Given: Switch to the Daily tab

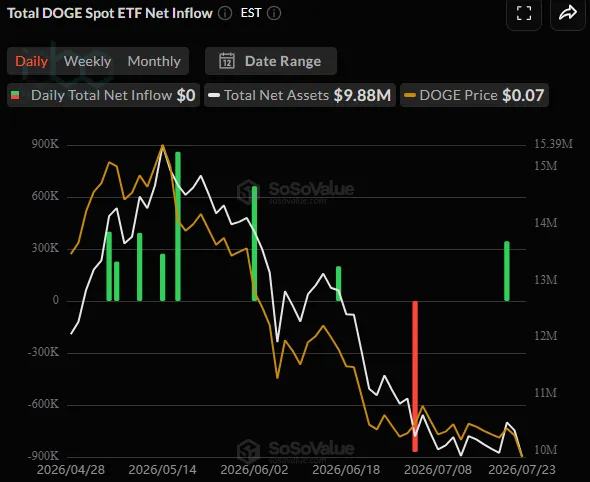Looking at the screenshot, I should [x=32, y=61].
